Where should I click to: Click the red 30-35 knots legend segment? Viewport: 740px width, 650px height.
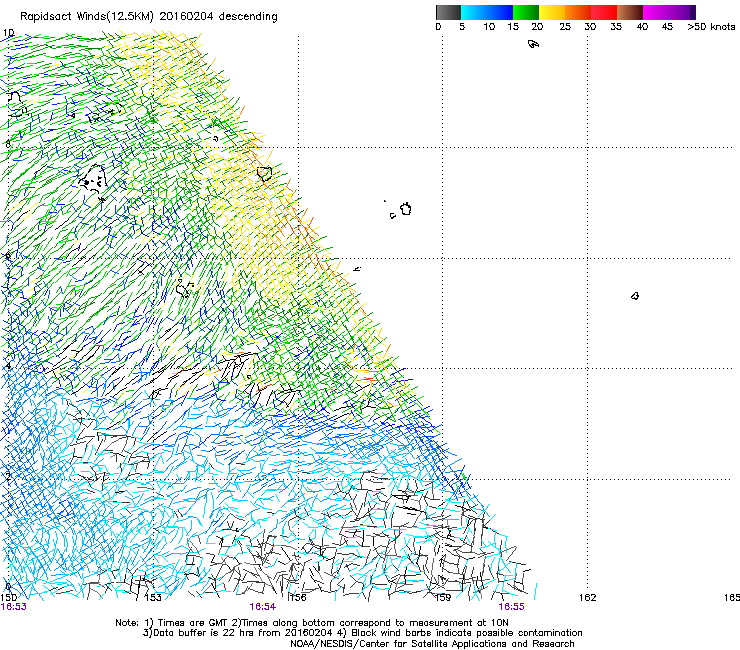(604, 12)
